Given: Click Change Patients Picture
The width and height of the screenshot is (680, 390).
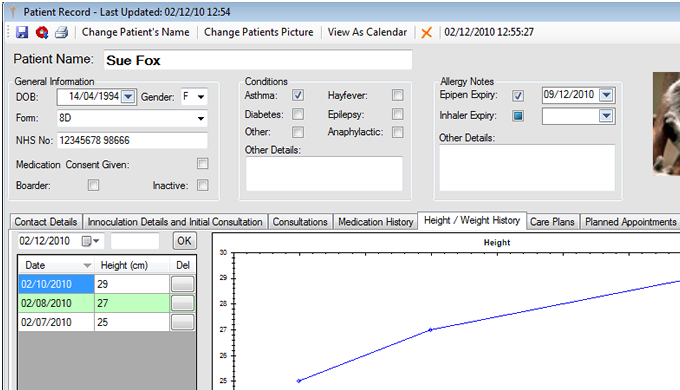Looking at the screenshot, I should [x=258, y=32].
